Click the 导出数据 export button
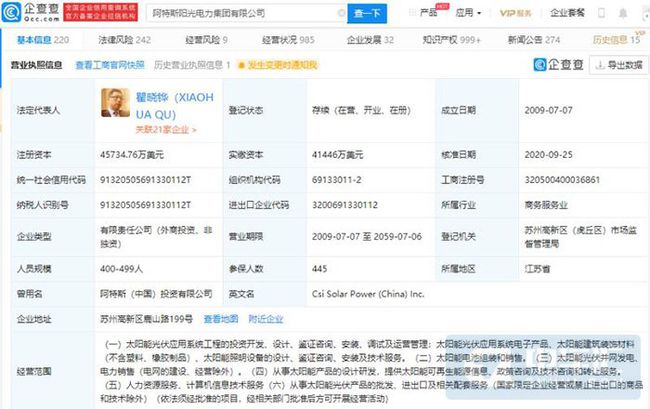This screenshot has width=650, height=409. pyautogui.click(x=619, y=65)
